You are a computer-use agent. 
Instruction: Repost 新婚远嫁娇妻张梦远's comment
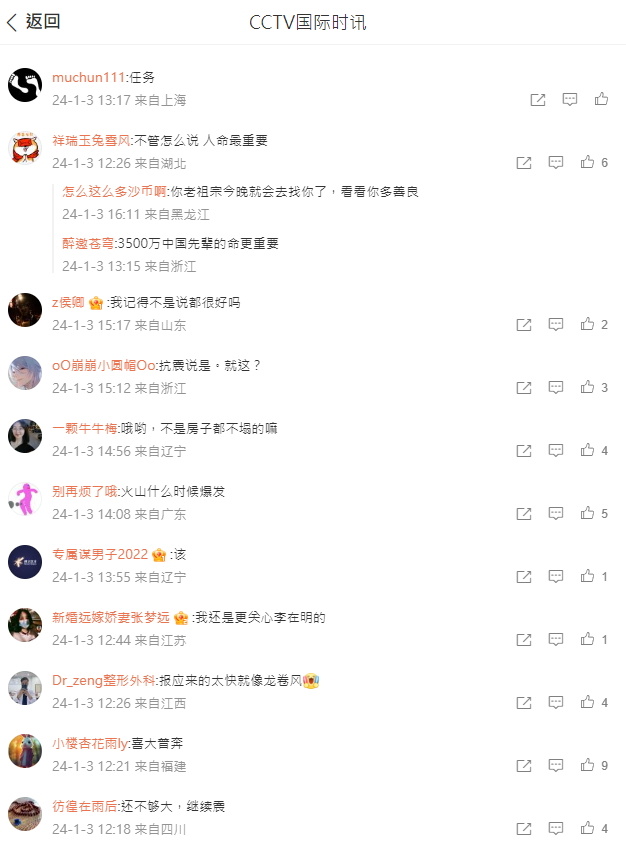point(524,640)
